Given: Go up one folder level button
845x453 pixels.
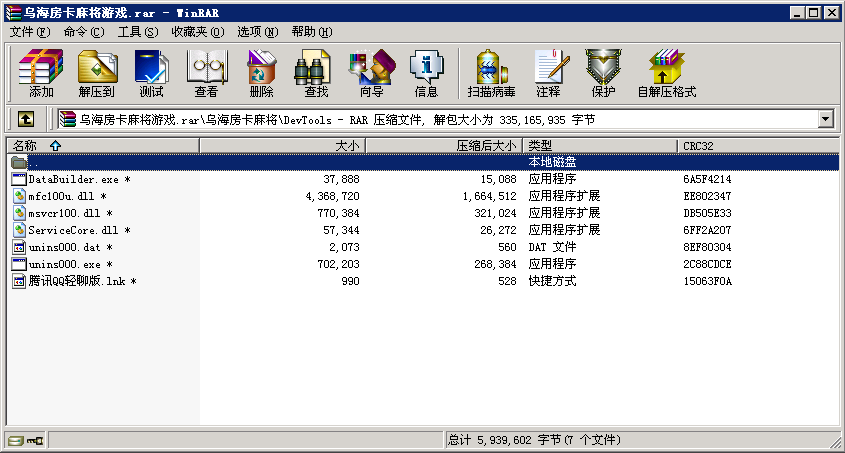Looking at the screenshot, I should tap(26, 119).
